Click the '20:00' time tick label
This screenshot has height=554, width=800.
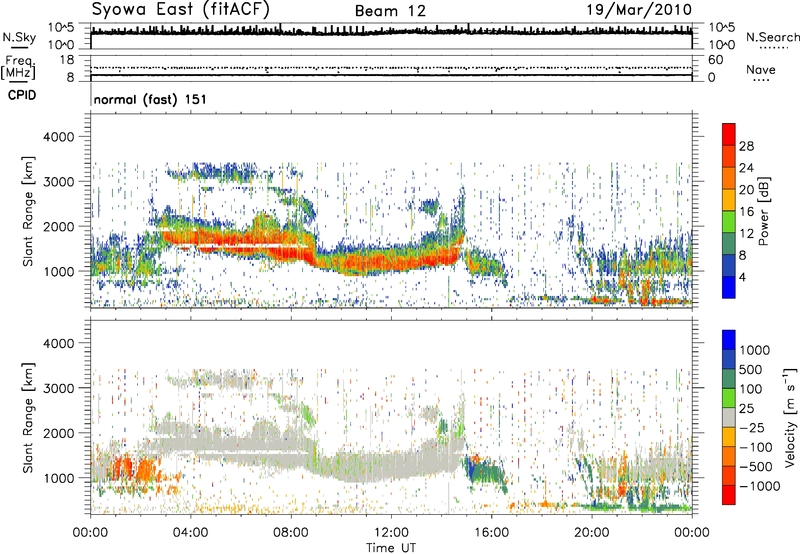coord(592,533)
